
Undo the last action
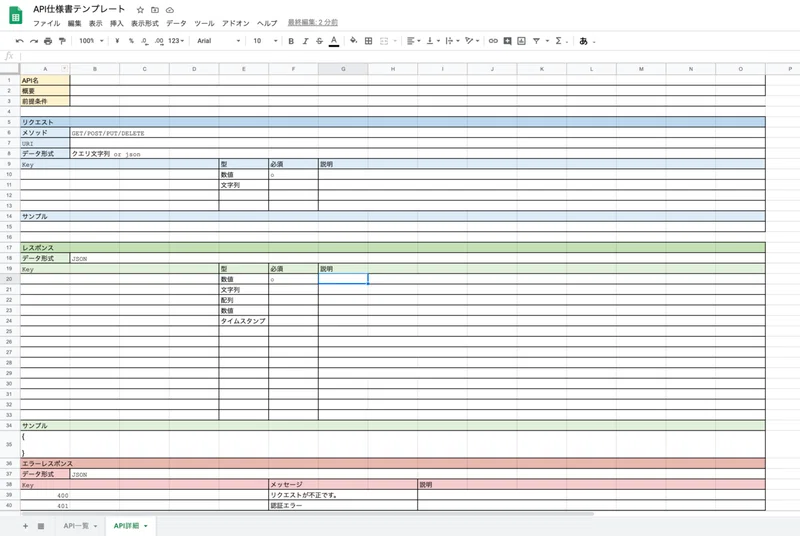coord(19,41)
